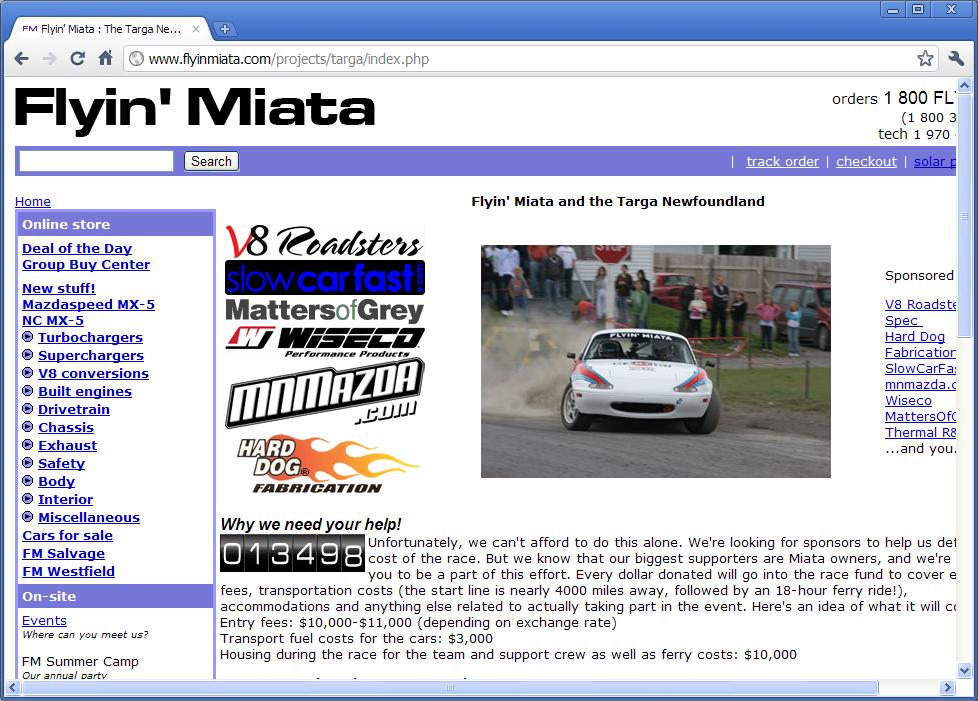The image size is (978, 701).
Task: Bookmark this page with the star icon
Action: [x=925, y=59]
